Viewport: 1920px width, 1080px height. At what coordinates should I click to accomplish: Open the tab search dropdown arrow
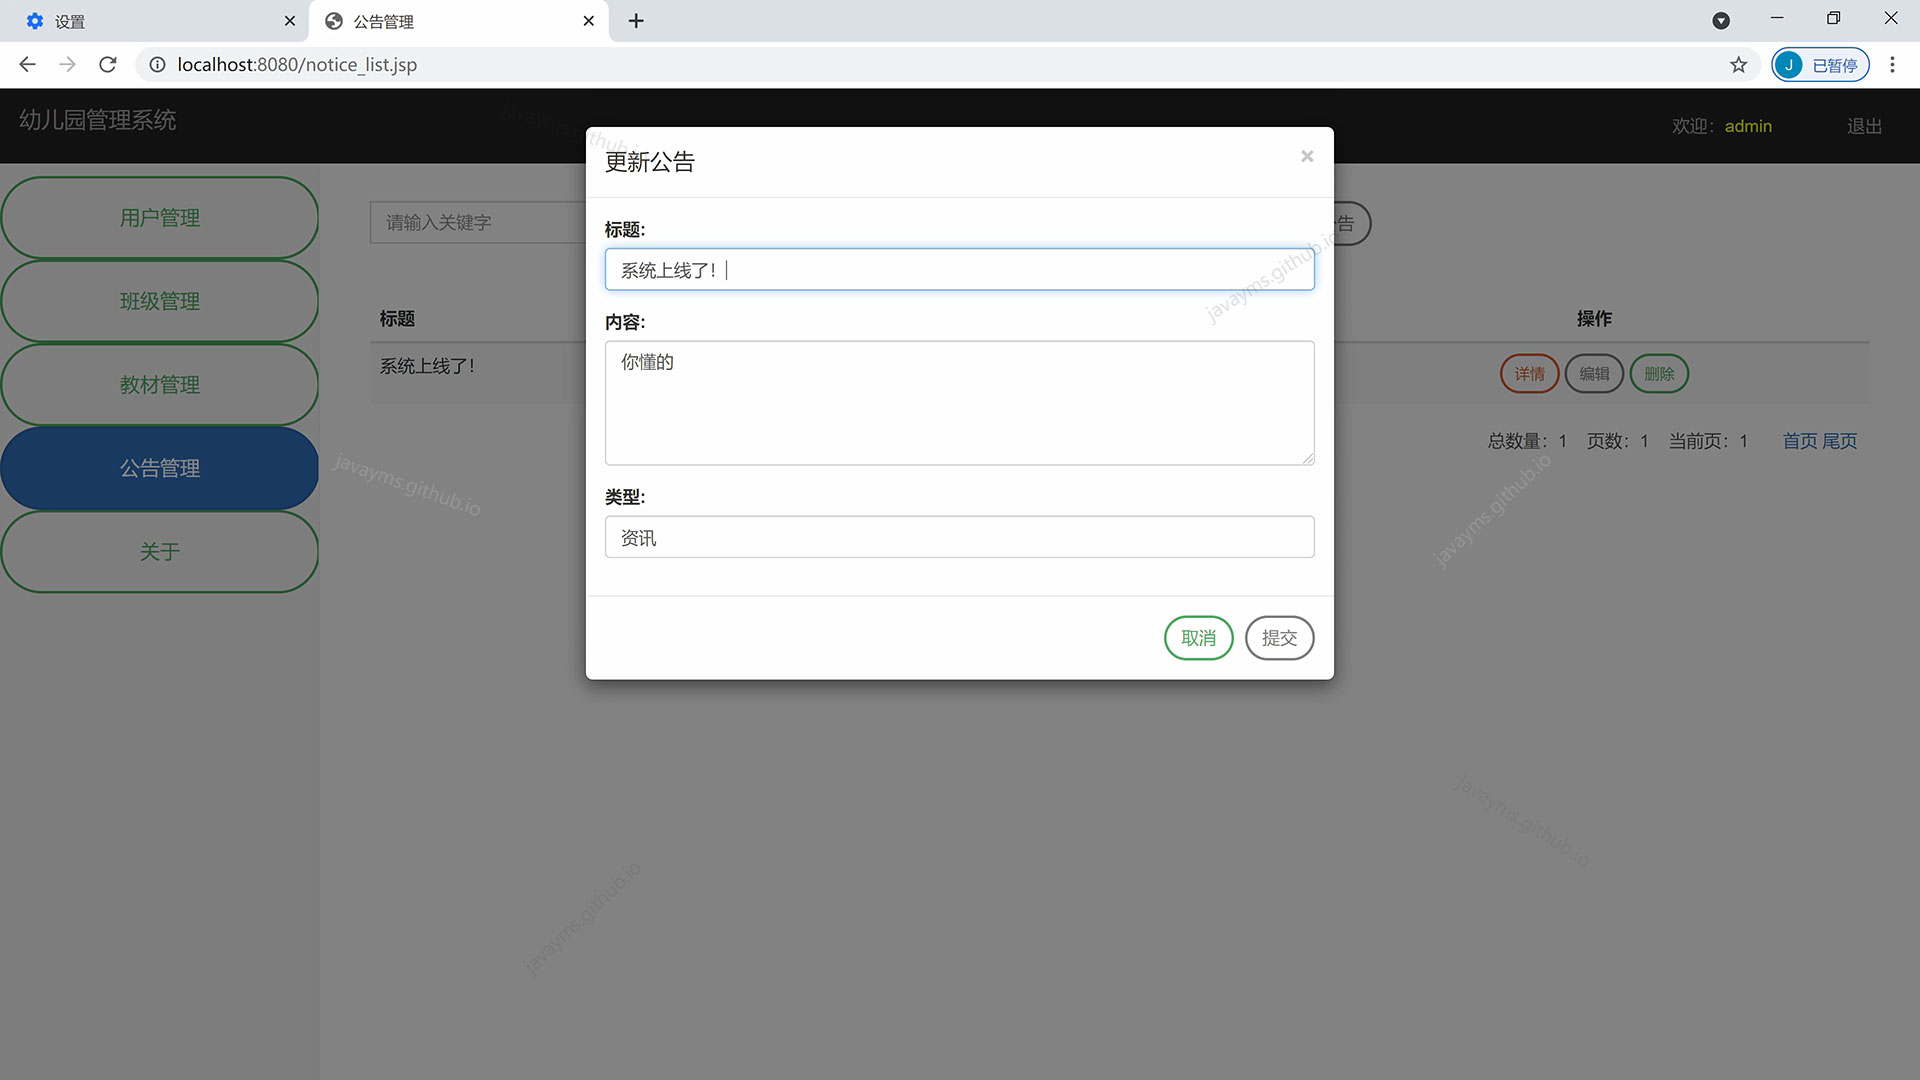1720,21
